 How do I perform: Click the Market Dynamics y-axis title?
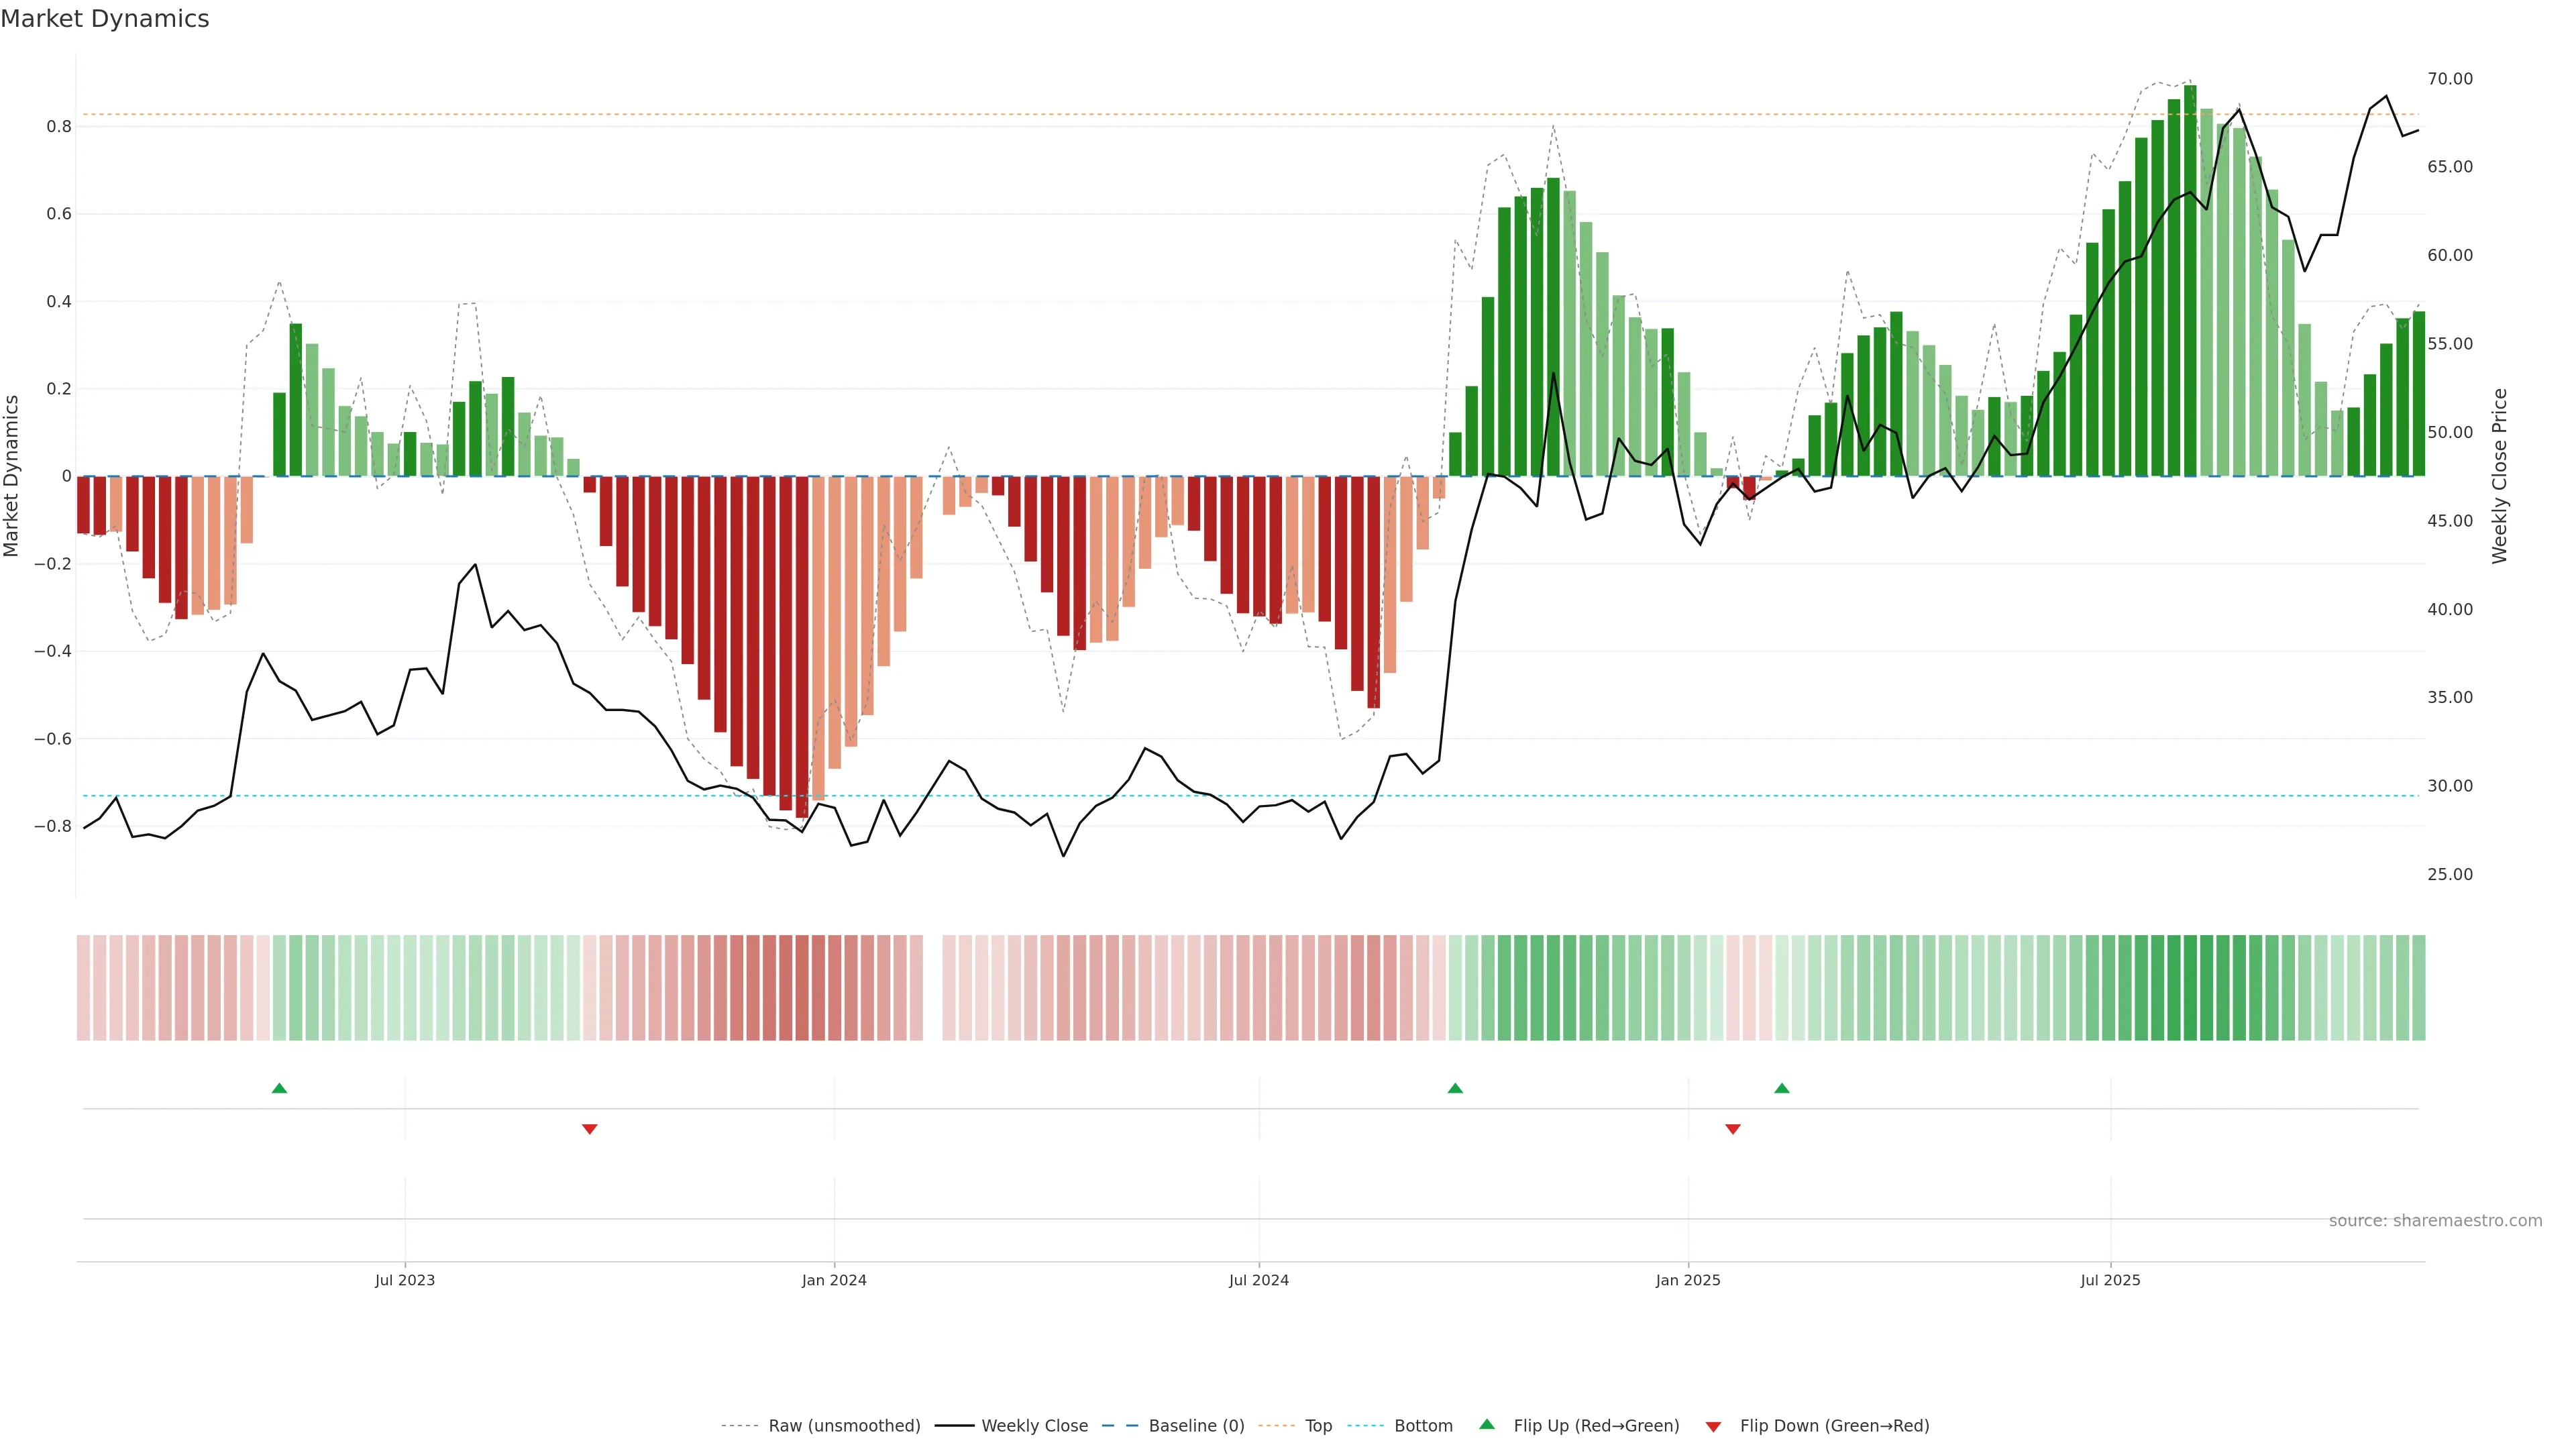12,476
